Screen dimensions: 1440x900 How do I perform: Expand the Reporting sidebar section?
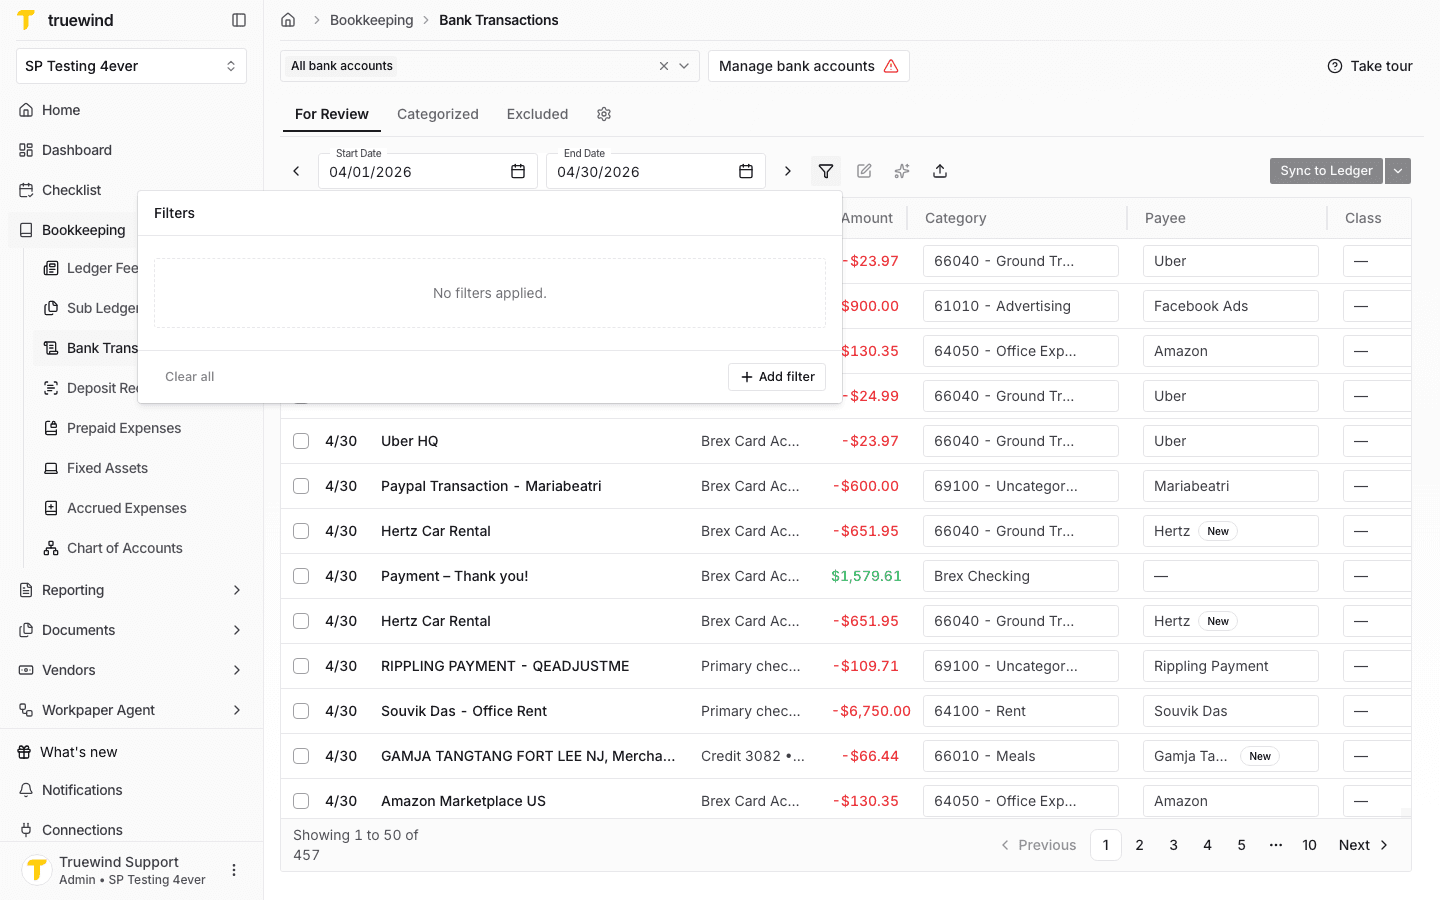click(x=237, y=590)
